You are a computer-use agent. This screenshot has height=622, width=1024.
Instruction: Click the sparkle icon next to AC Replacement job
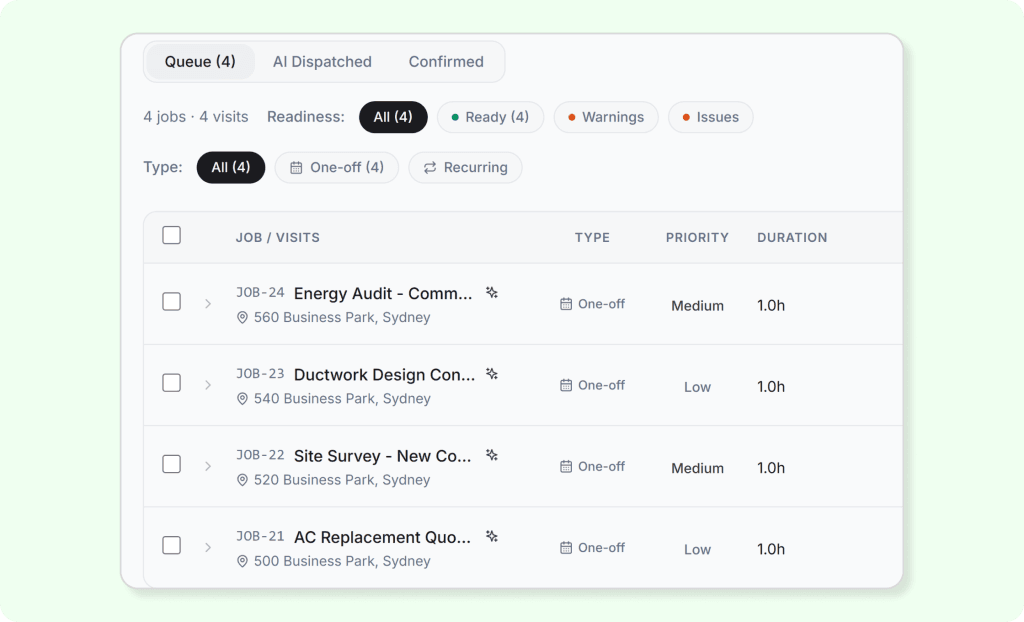coord(491,536)
